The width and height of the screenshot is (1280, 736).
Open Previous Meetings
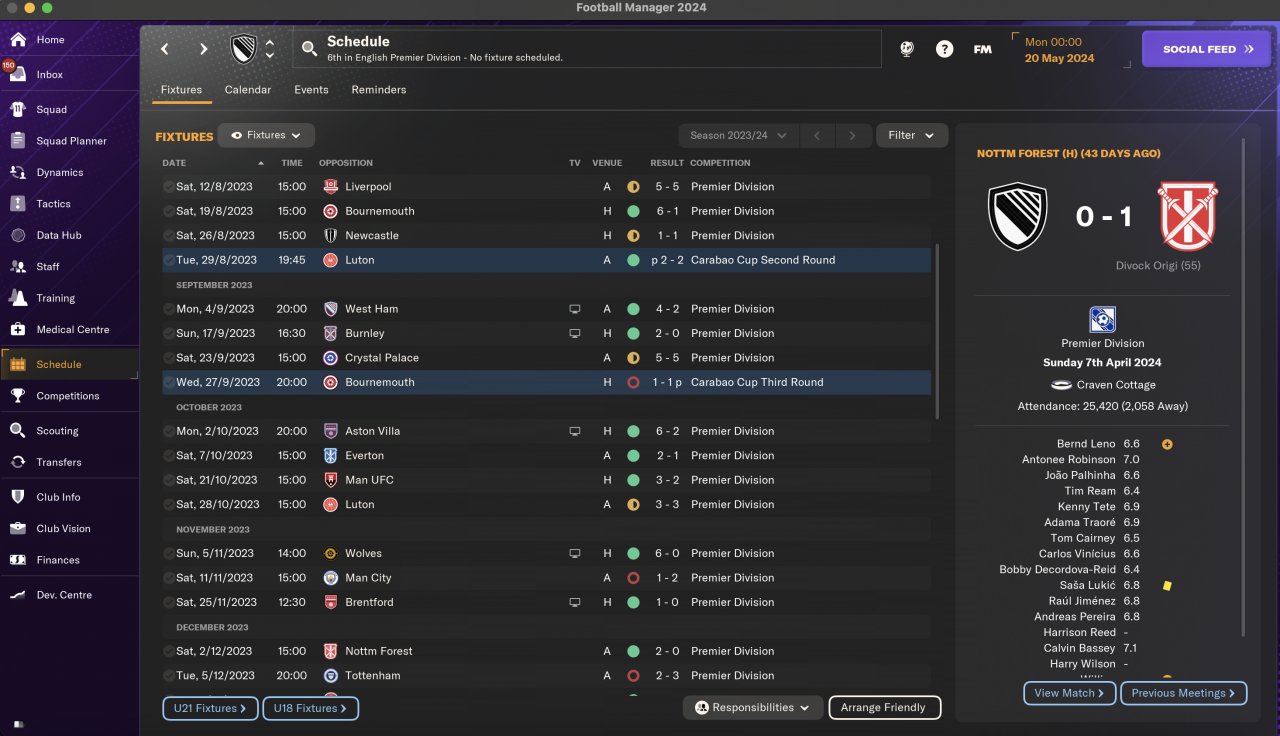pyautogui.click(x=1184, y=693)
